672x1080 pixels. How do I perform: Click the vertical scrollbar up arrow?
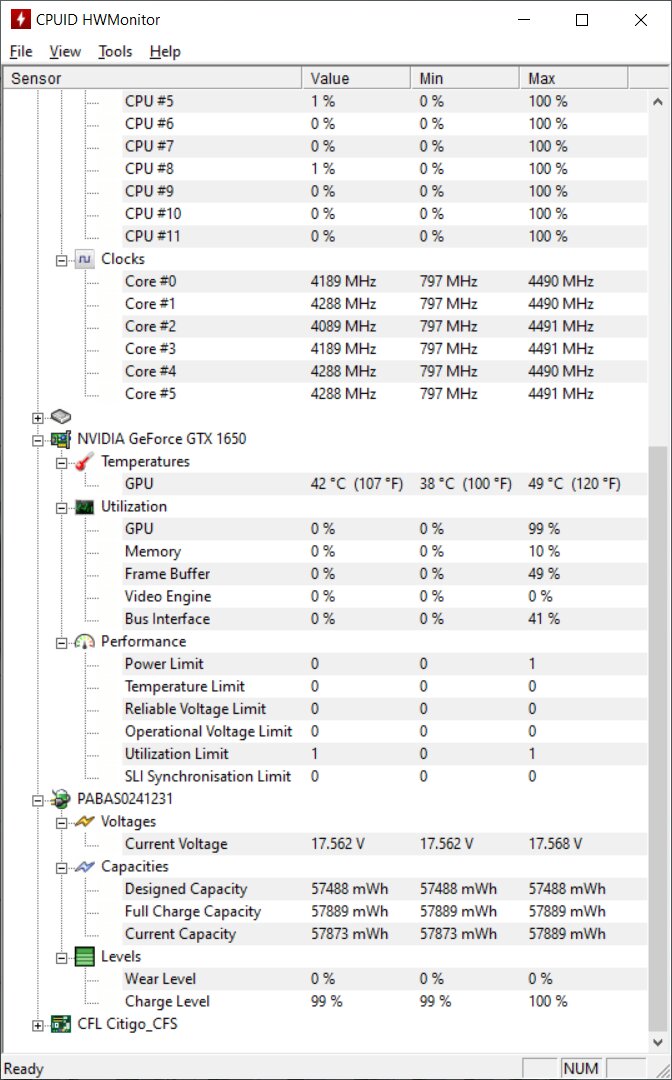click(x=657, y=102)
